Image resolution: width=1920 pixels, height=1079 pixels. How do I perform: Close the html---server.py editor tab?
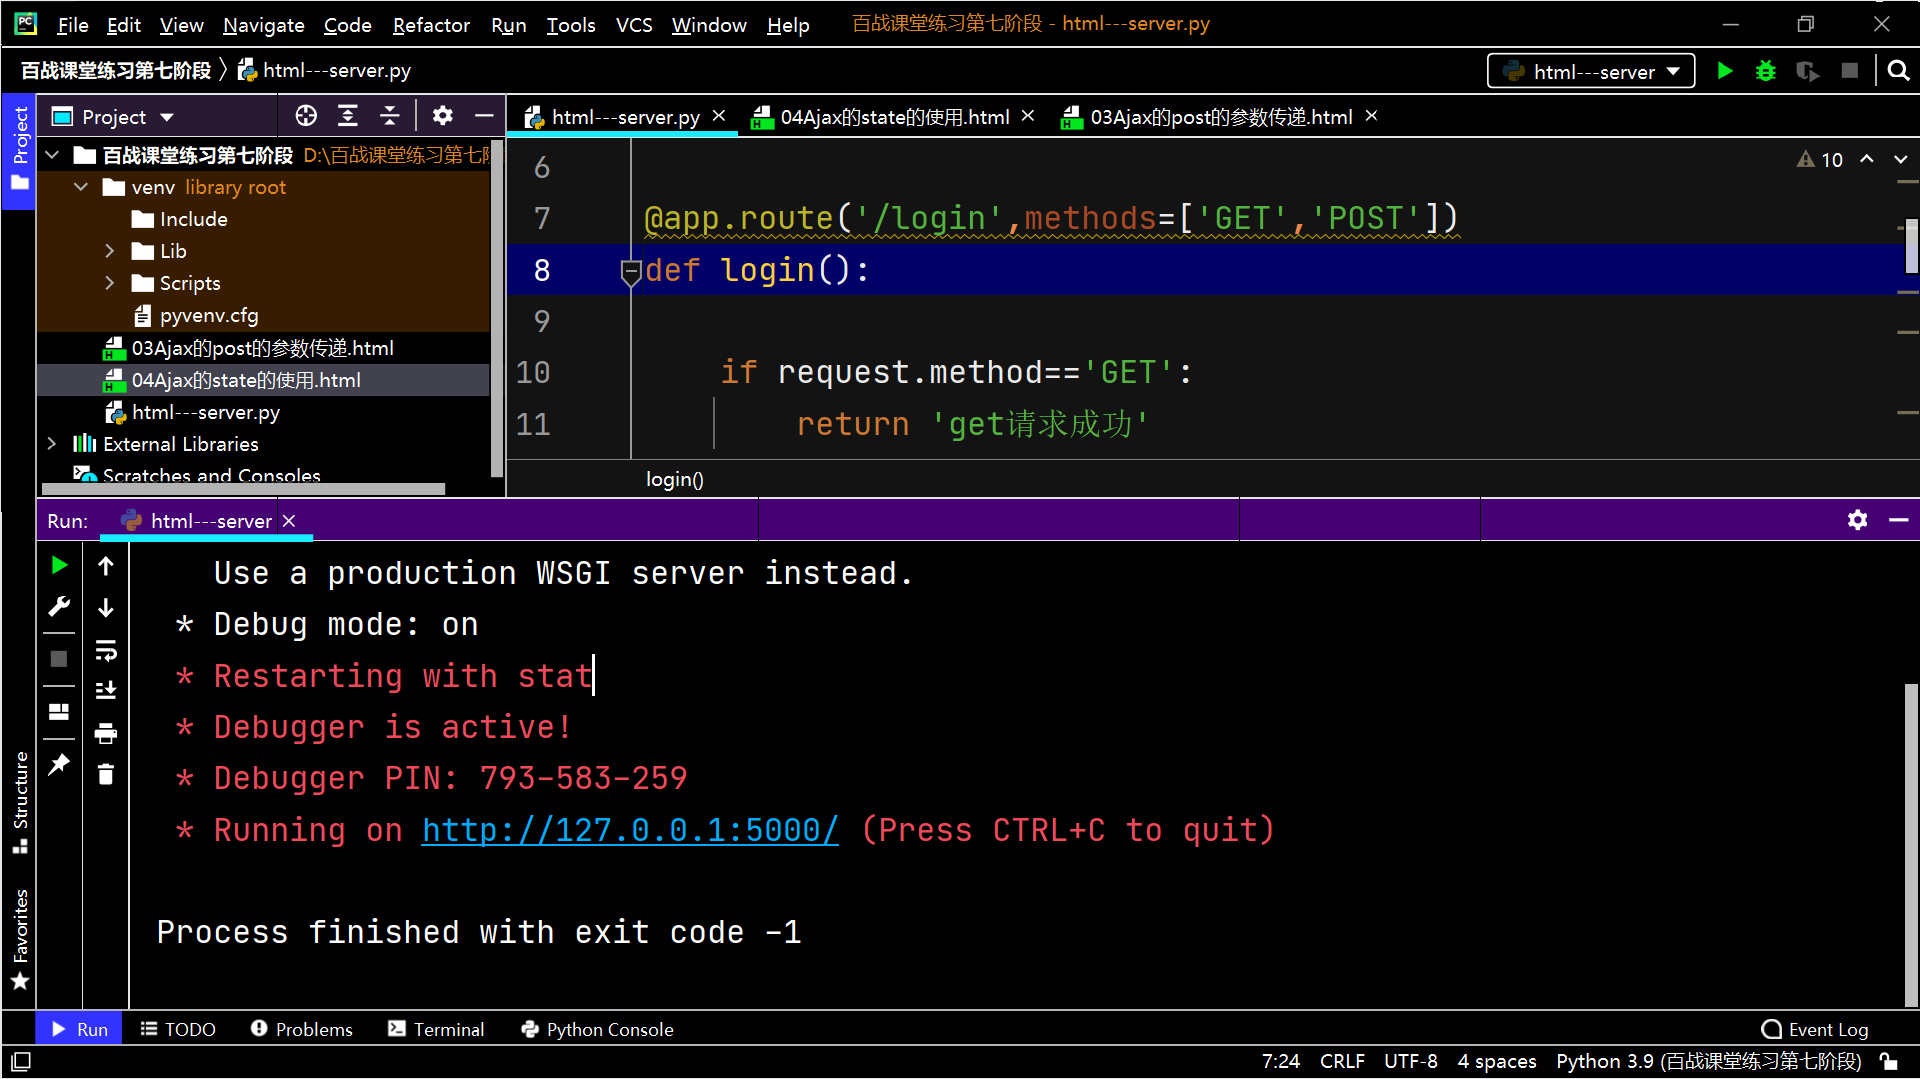pyautogui.click(x=718, y=116)
